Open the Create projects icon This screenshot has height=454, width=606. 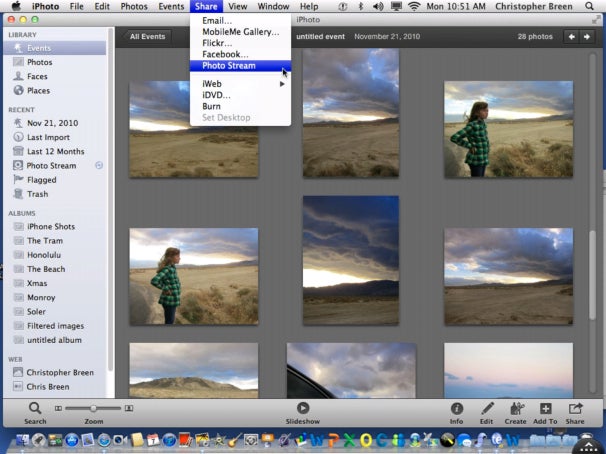pyautogui.click(x=516, y=413)
